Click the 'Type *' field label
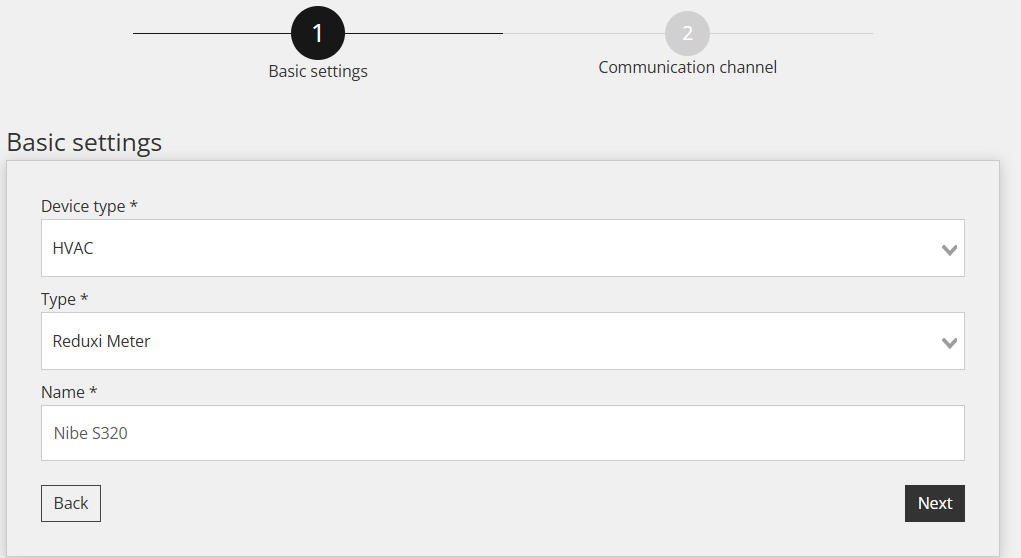1021x558 pixels. pos(64,300)
